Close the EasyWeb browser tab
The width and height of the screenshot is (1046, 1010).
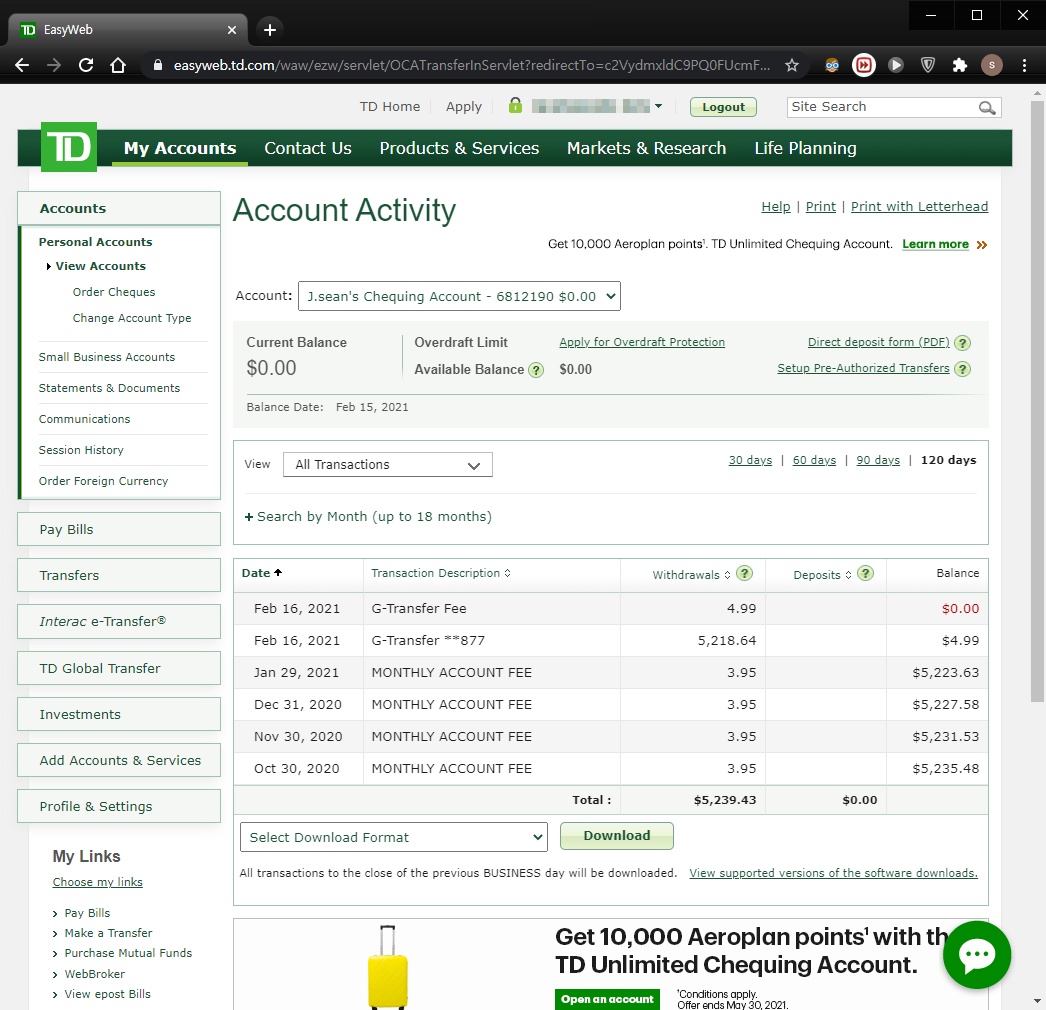[x=231, y=29]
